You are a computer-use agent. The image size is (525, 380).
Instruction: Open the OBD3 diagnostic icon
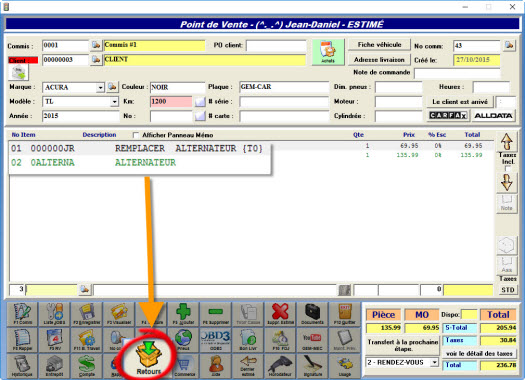point(216,340)
